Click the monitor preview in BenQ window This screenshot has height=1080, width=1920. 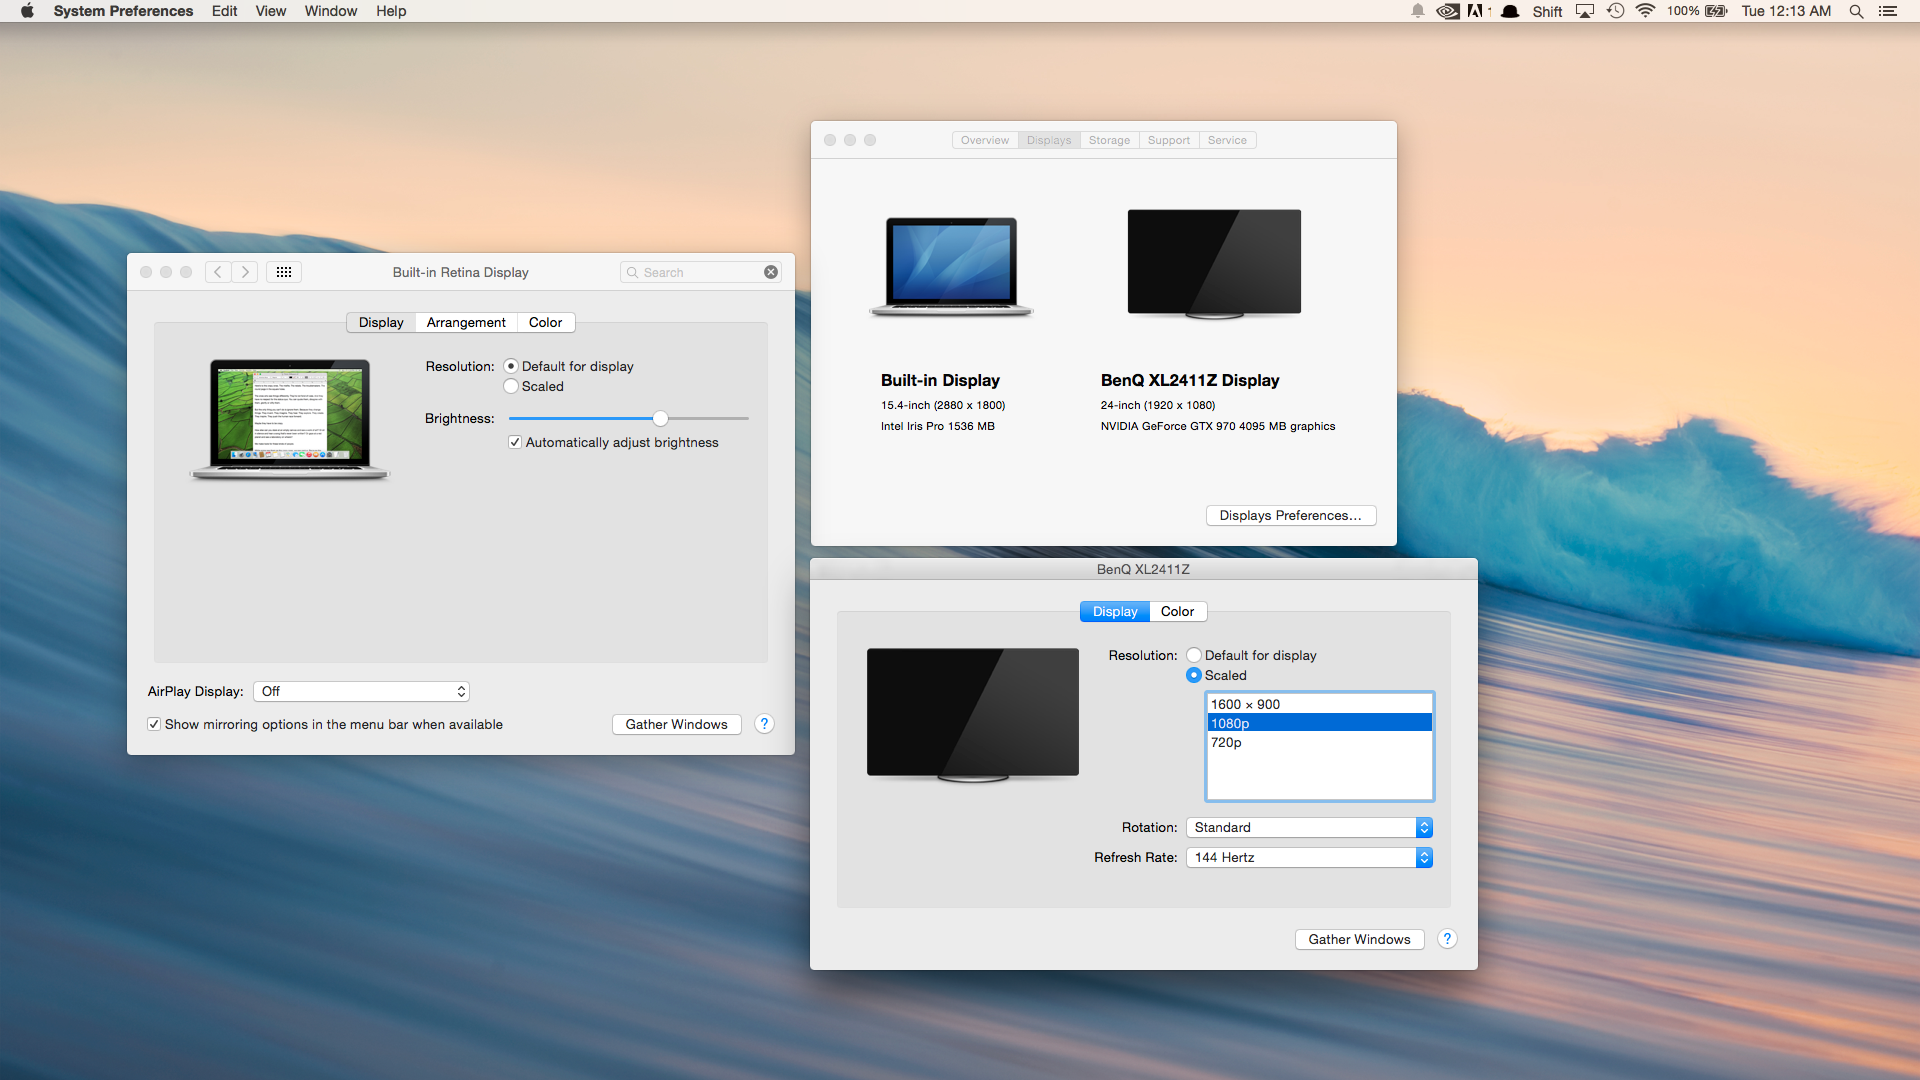pos(973,714)
